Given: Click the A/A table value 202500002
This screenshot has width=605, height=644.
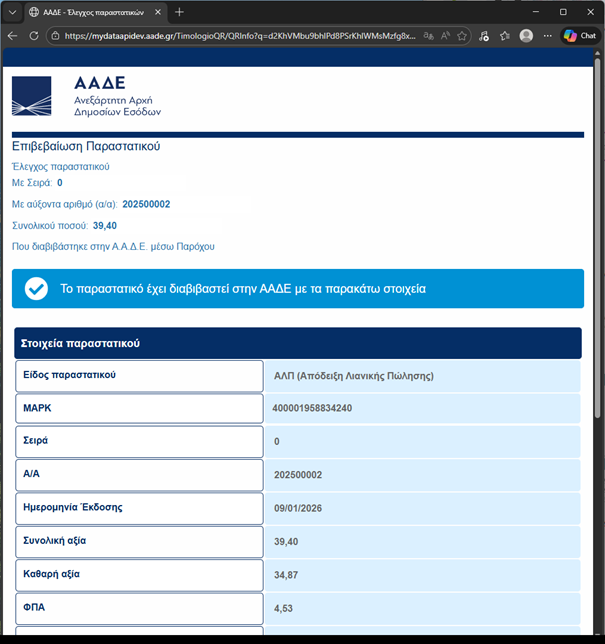Looking at the screenshot, I should coord(298,475).
